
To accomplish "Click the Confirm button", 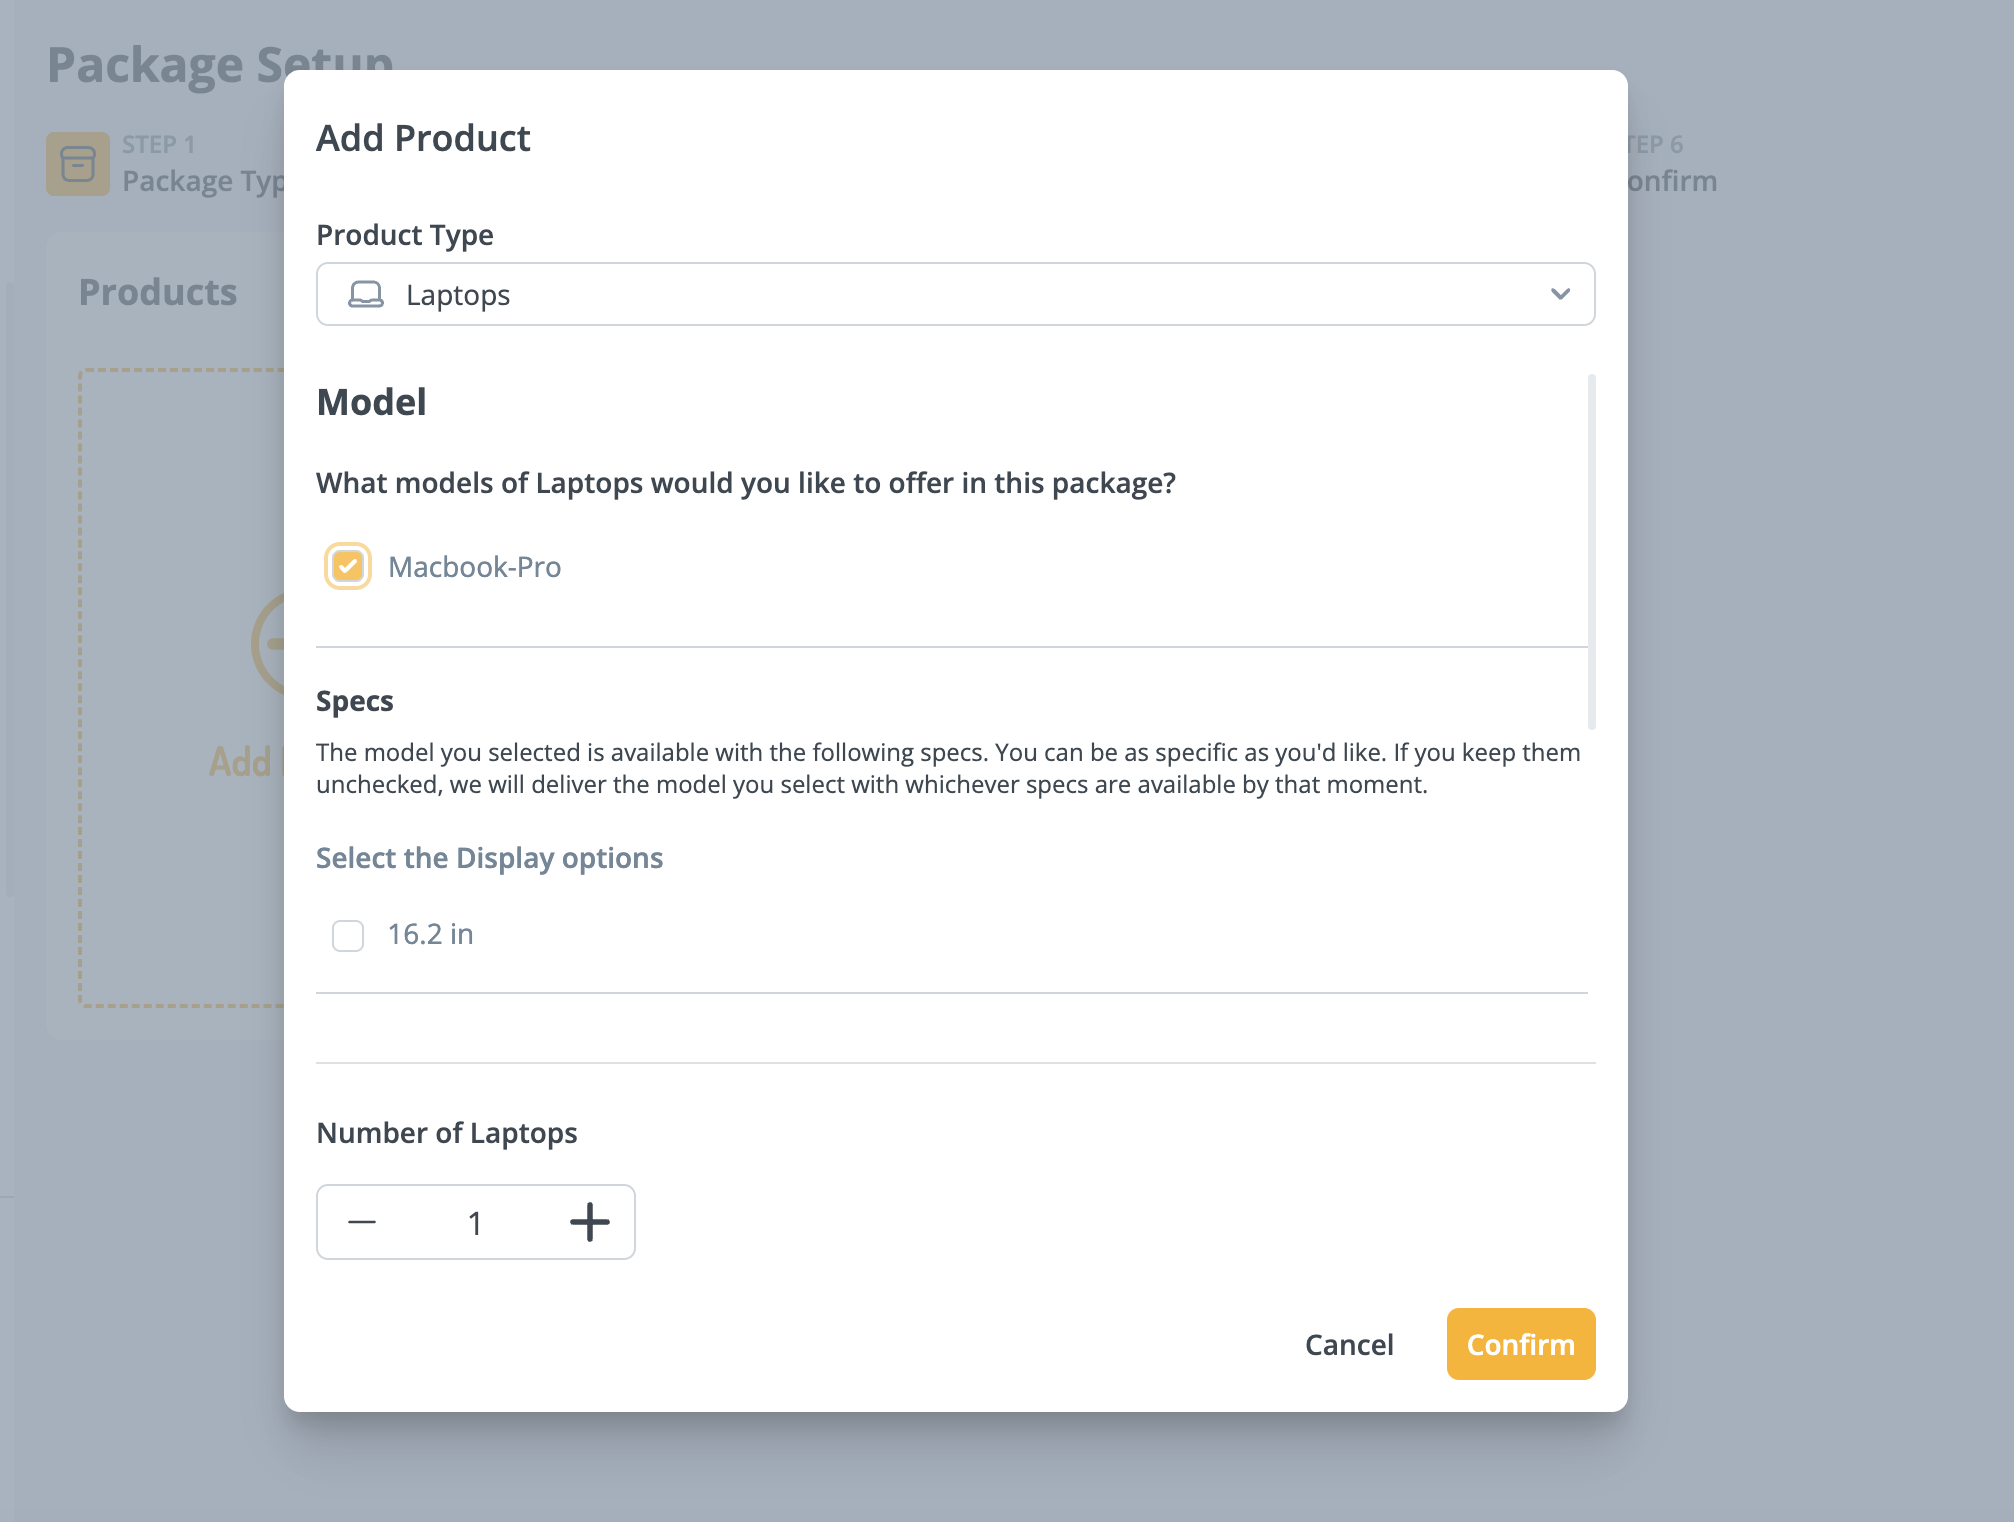I will tap(1521, 1344).
